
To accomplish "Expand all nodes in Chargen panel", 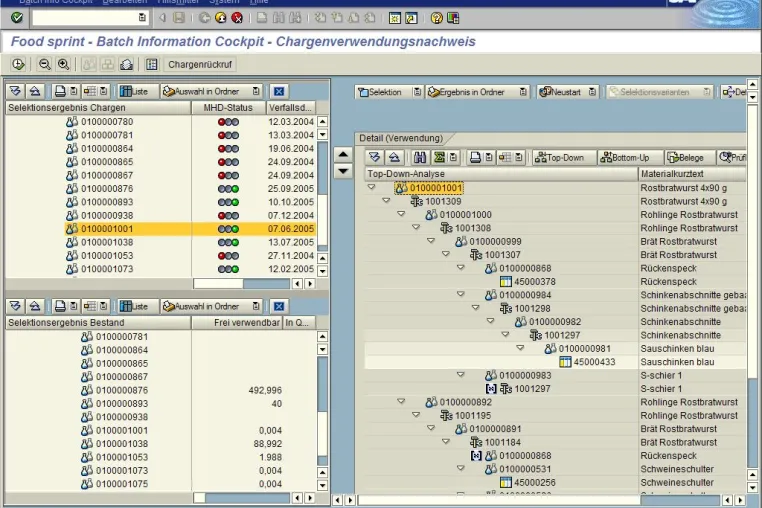I will tap(16, 91).
